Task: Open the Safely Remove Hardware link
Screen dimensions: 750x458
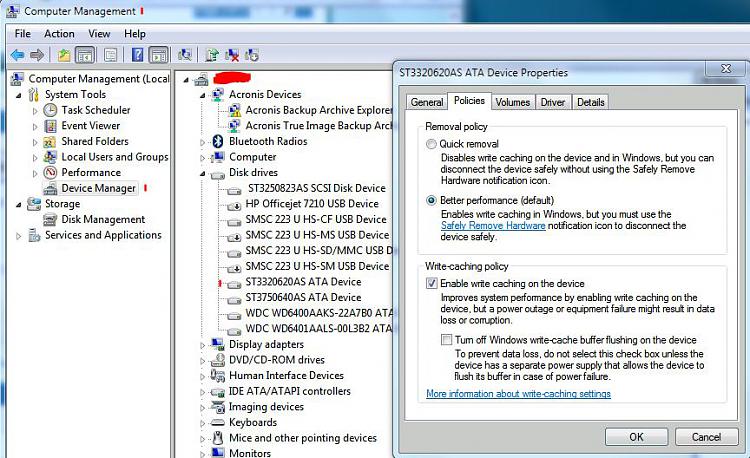Action: pyautogui.click(x=493, y=226)
